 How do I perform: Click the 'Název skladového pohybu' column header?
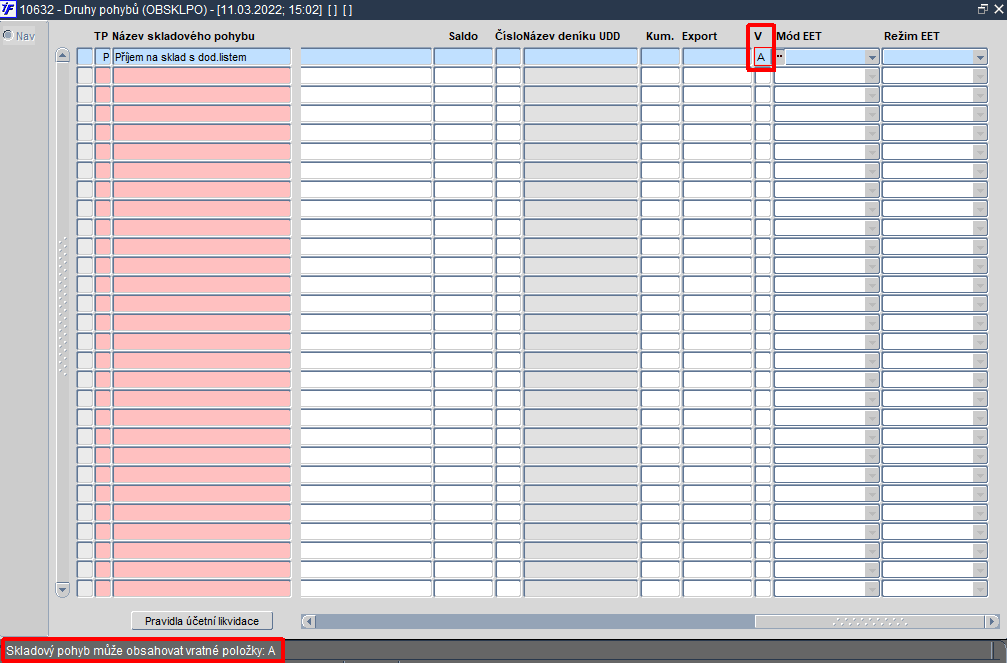183,36
